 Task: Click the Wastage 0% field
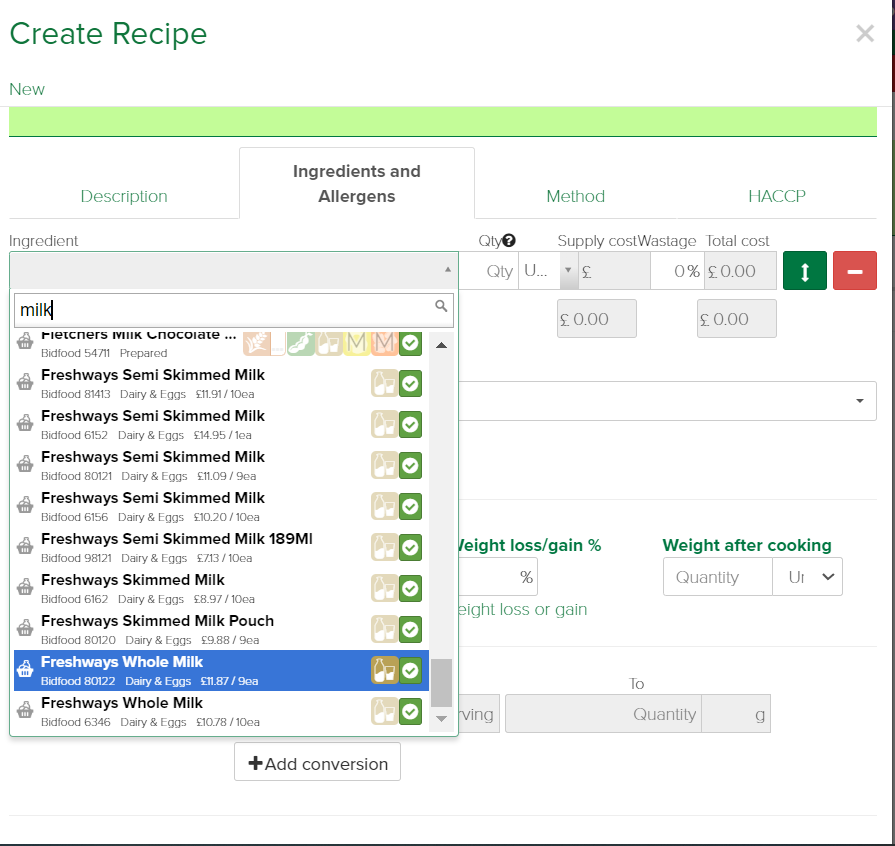pos(677,271)
